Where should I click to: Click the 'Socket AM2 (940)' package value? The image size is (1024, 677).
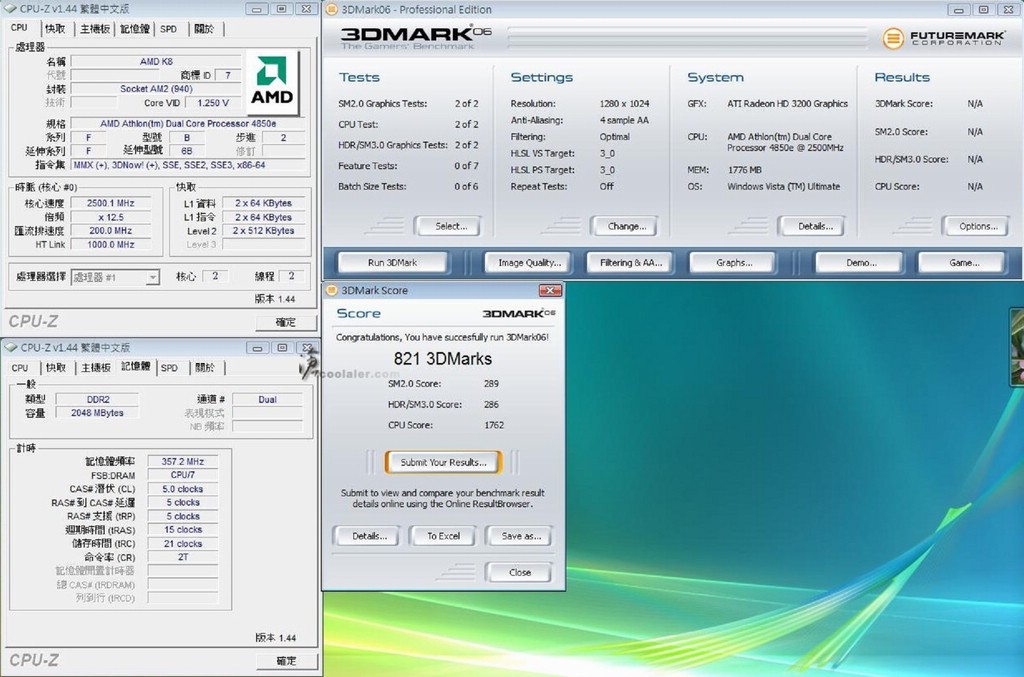pyautogui.click(x=156, y=89)
